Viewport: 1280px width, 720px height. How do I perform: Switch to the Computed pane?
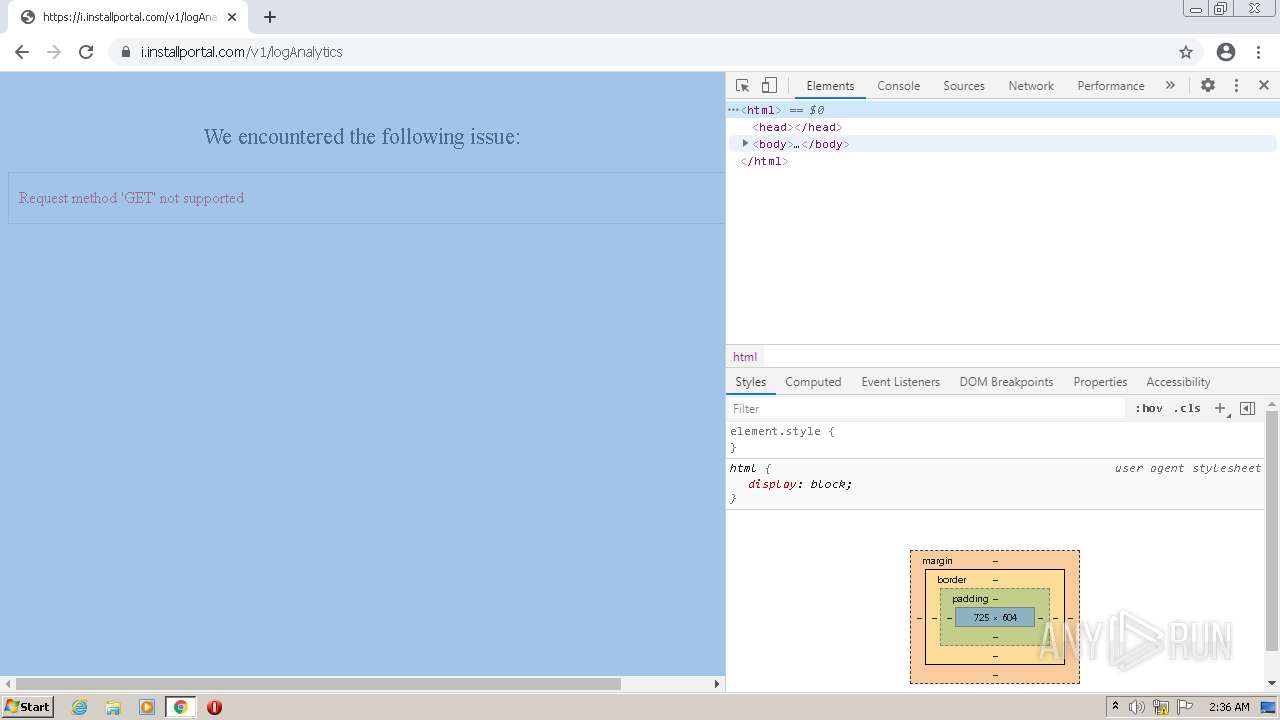point(813,382)
